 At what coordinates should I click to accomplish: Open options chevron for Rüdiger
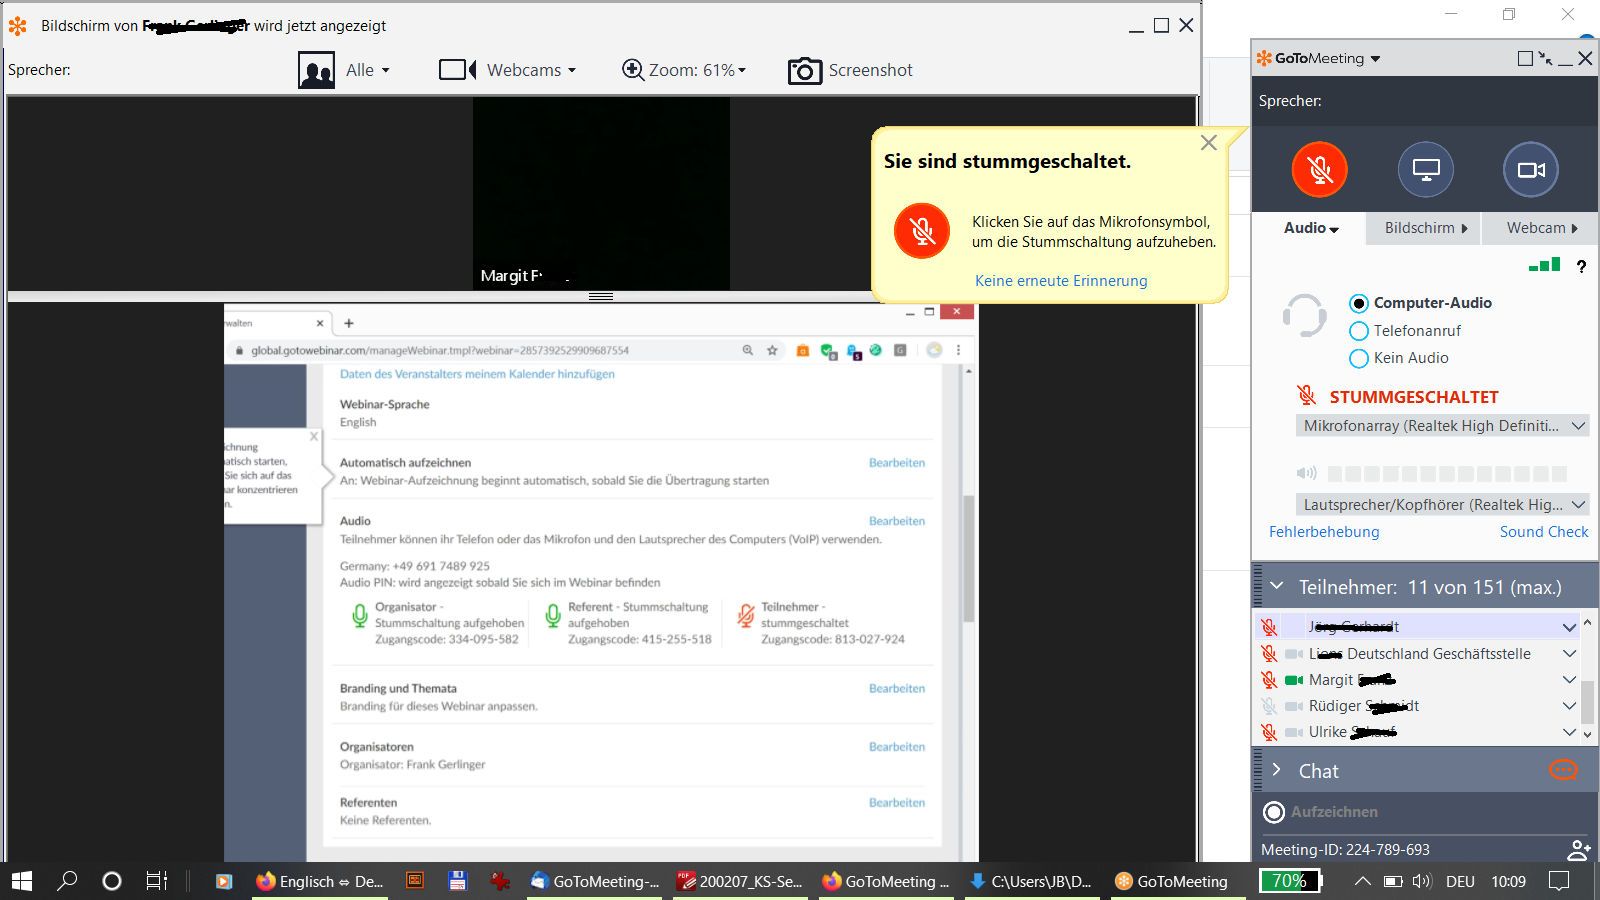[x=1569, y=705]
